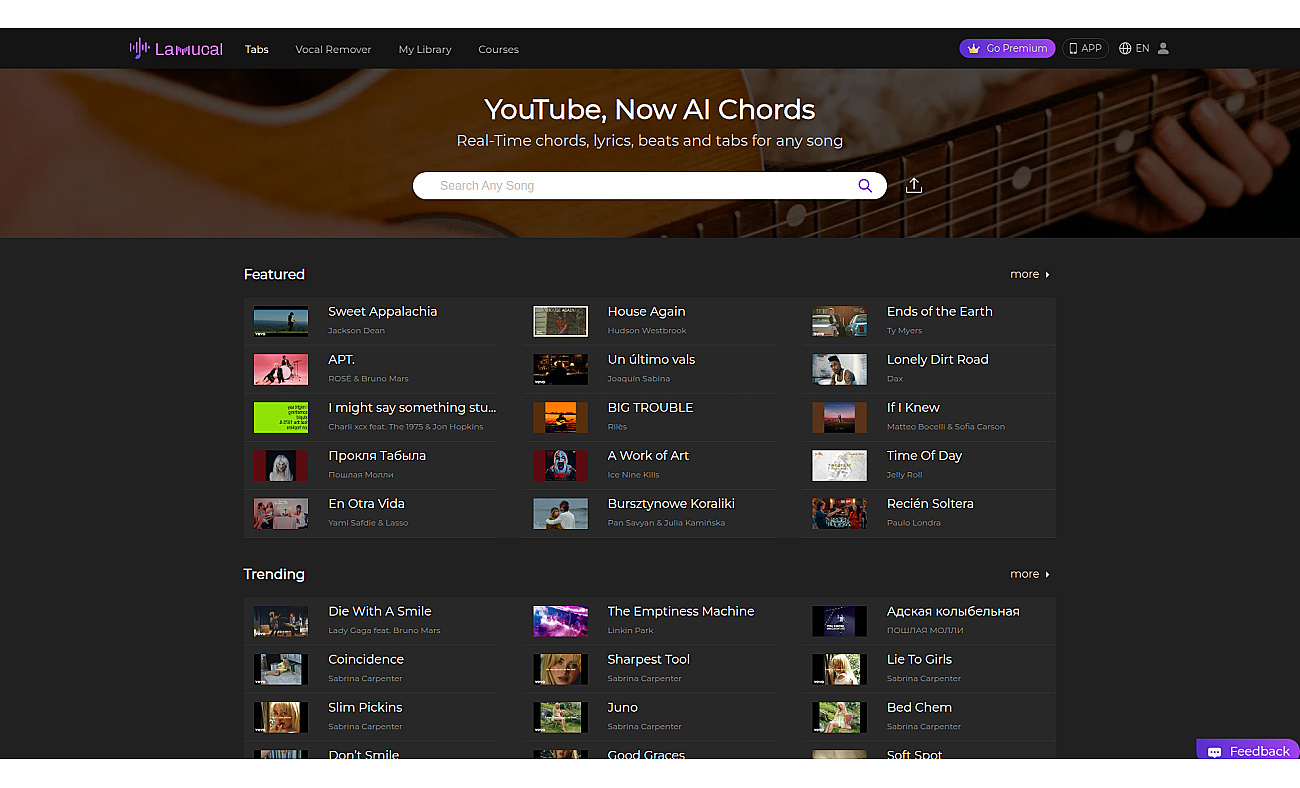Open the A Work of Art thumbnail
Screen dimensions: 1300x788
click(x=560, y=465)
